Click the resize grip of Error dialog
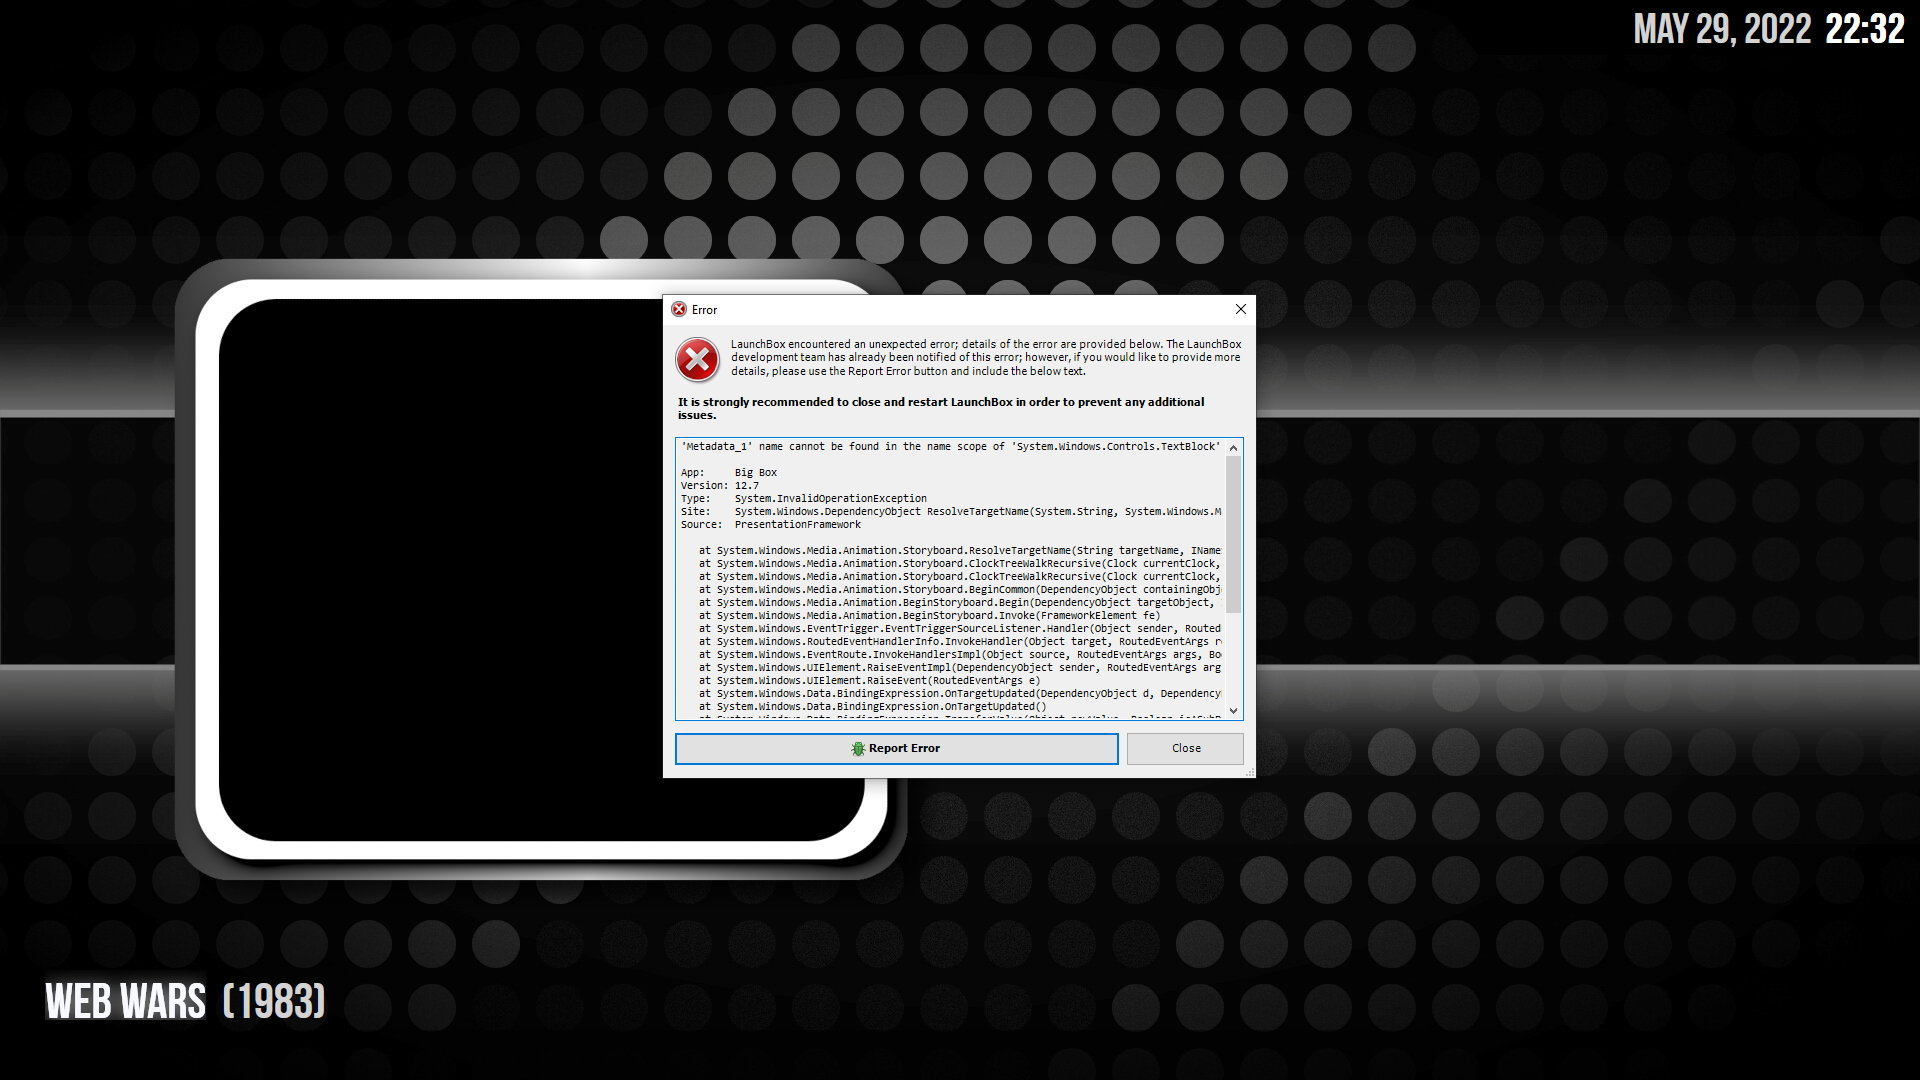This screenshot has height=1080, width=1920. click(1250, 772)
